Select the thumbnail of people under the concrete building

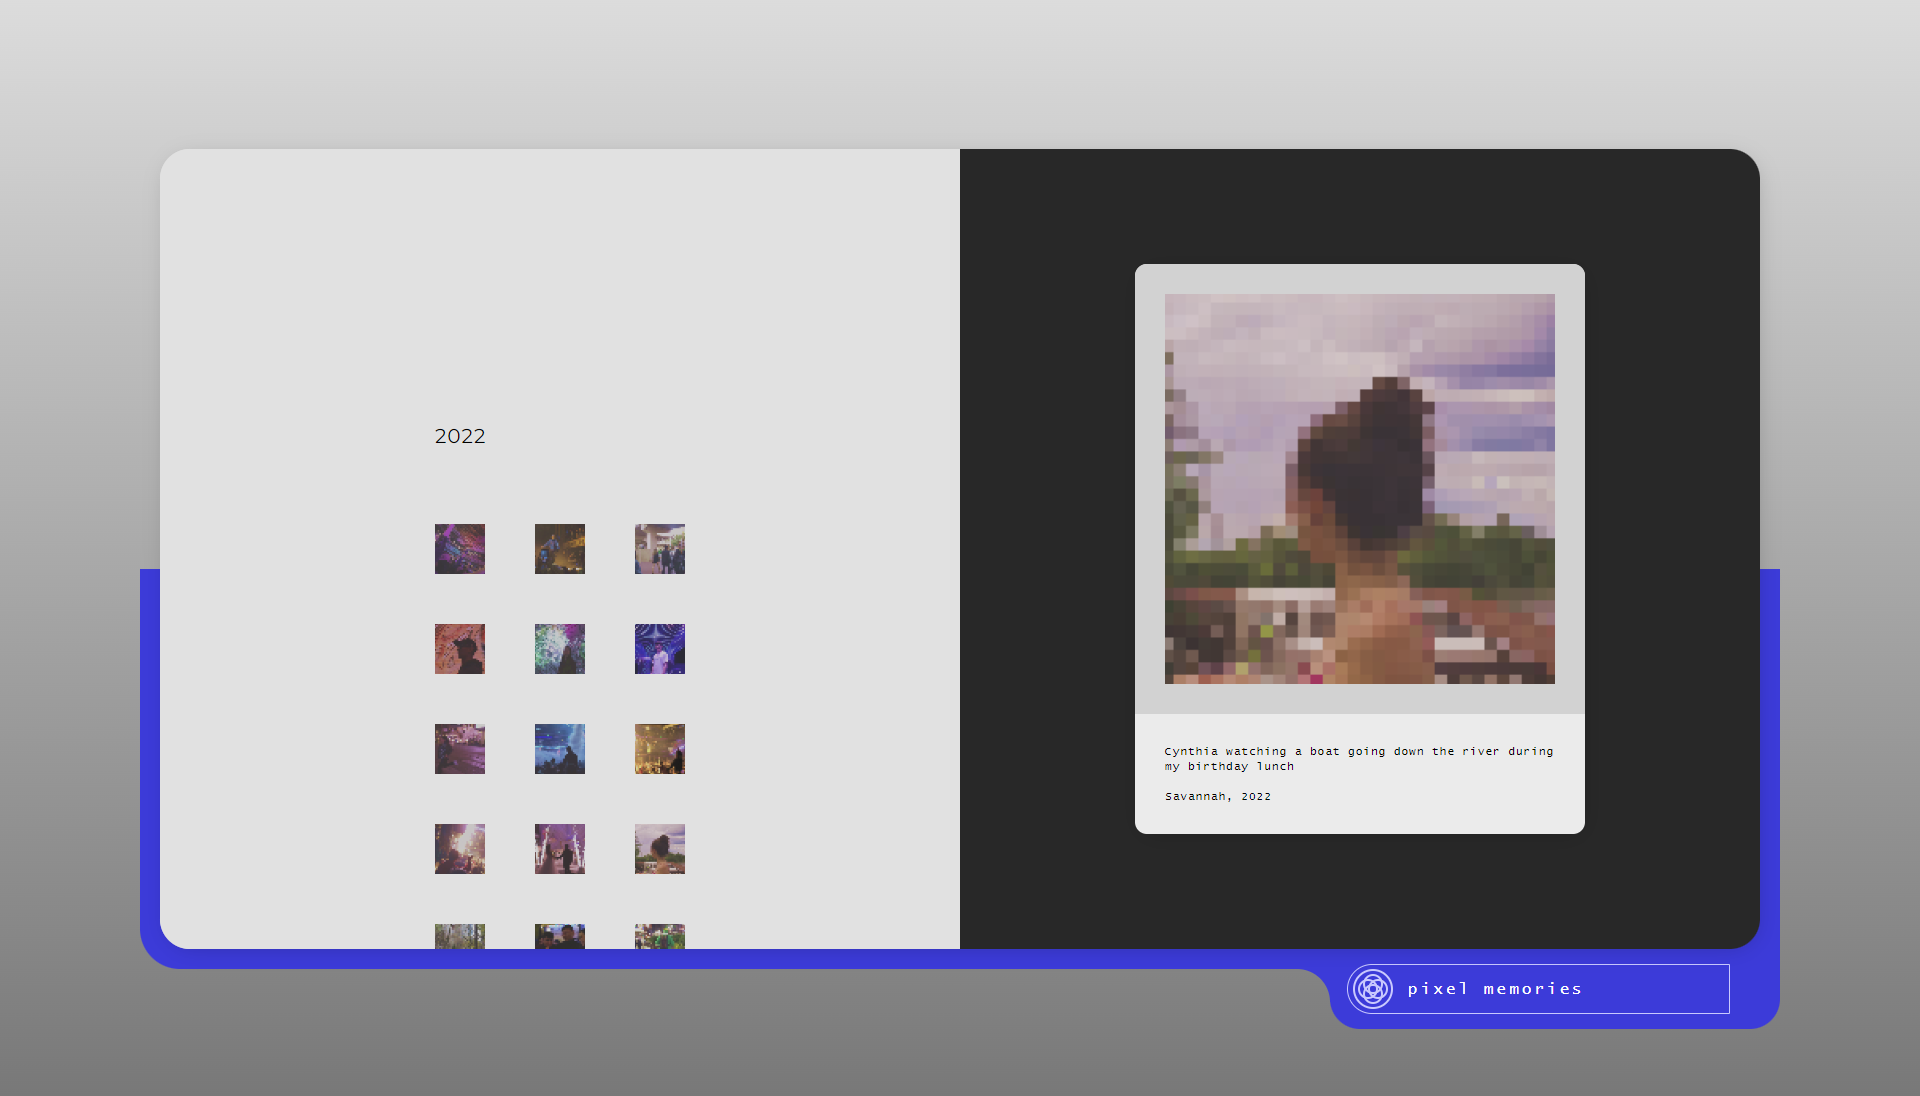point(660,549)
